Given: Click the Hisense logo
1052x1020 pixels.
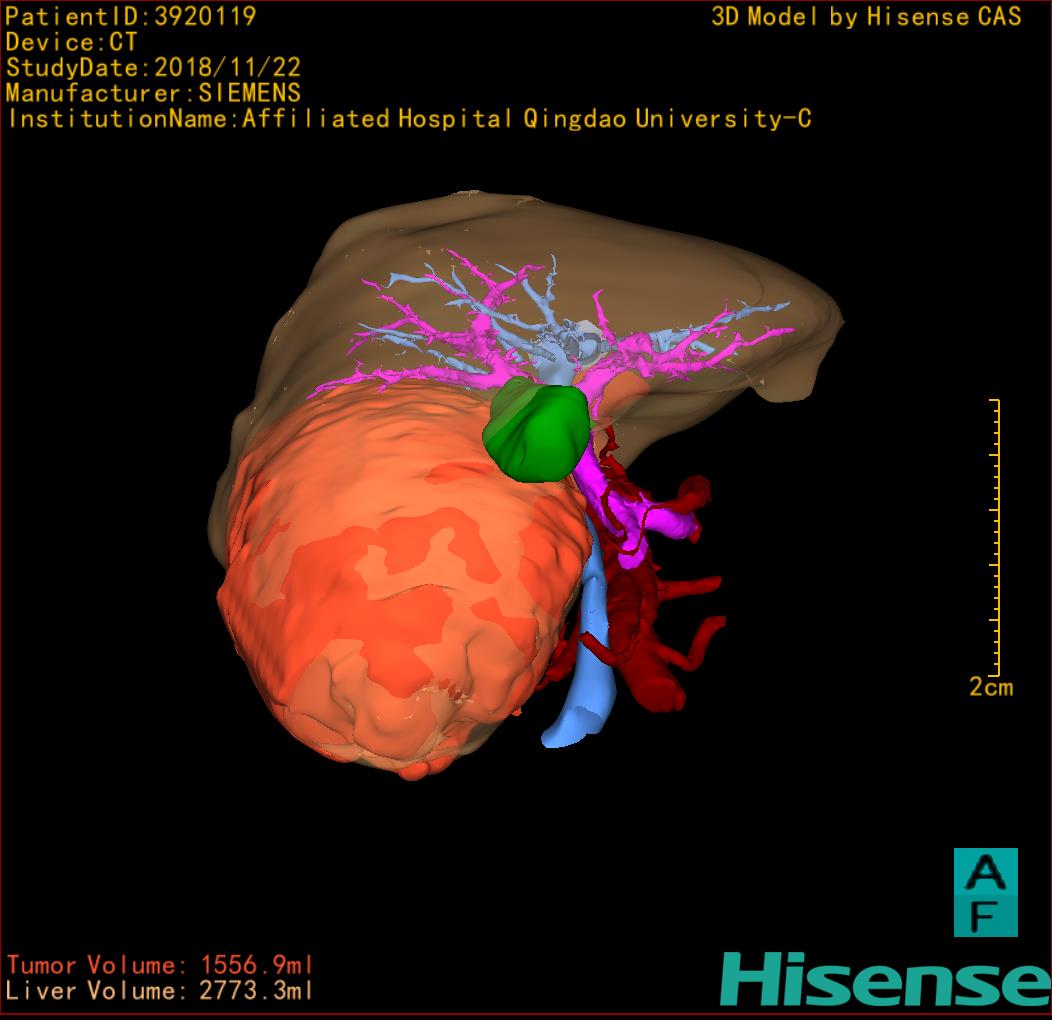Looking at the screenshot, I should [885, 979].
